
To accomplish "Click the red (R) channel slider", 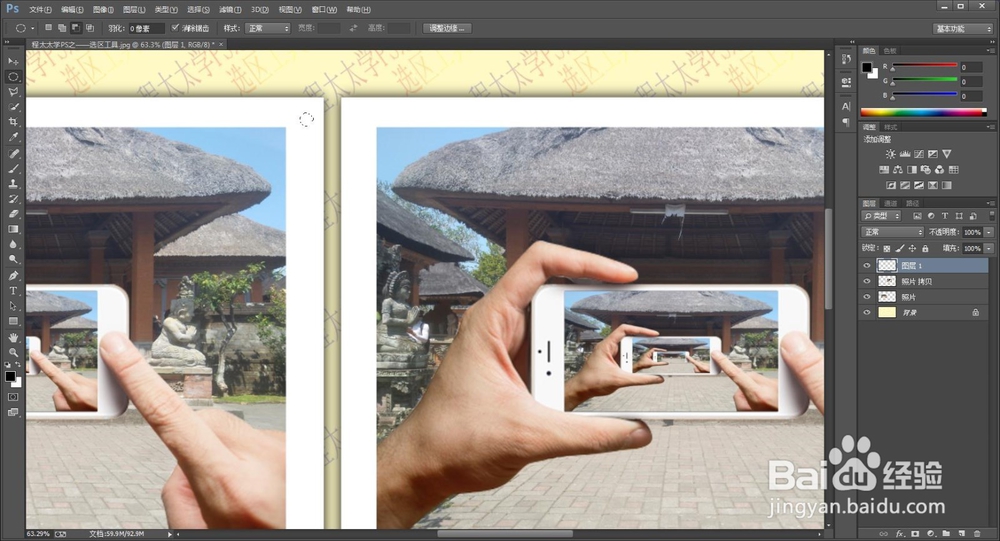I will point(925,66).
